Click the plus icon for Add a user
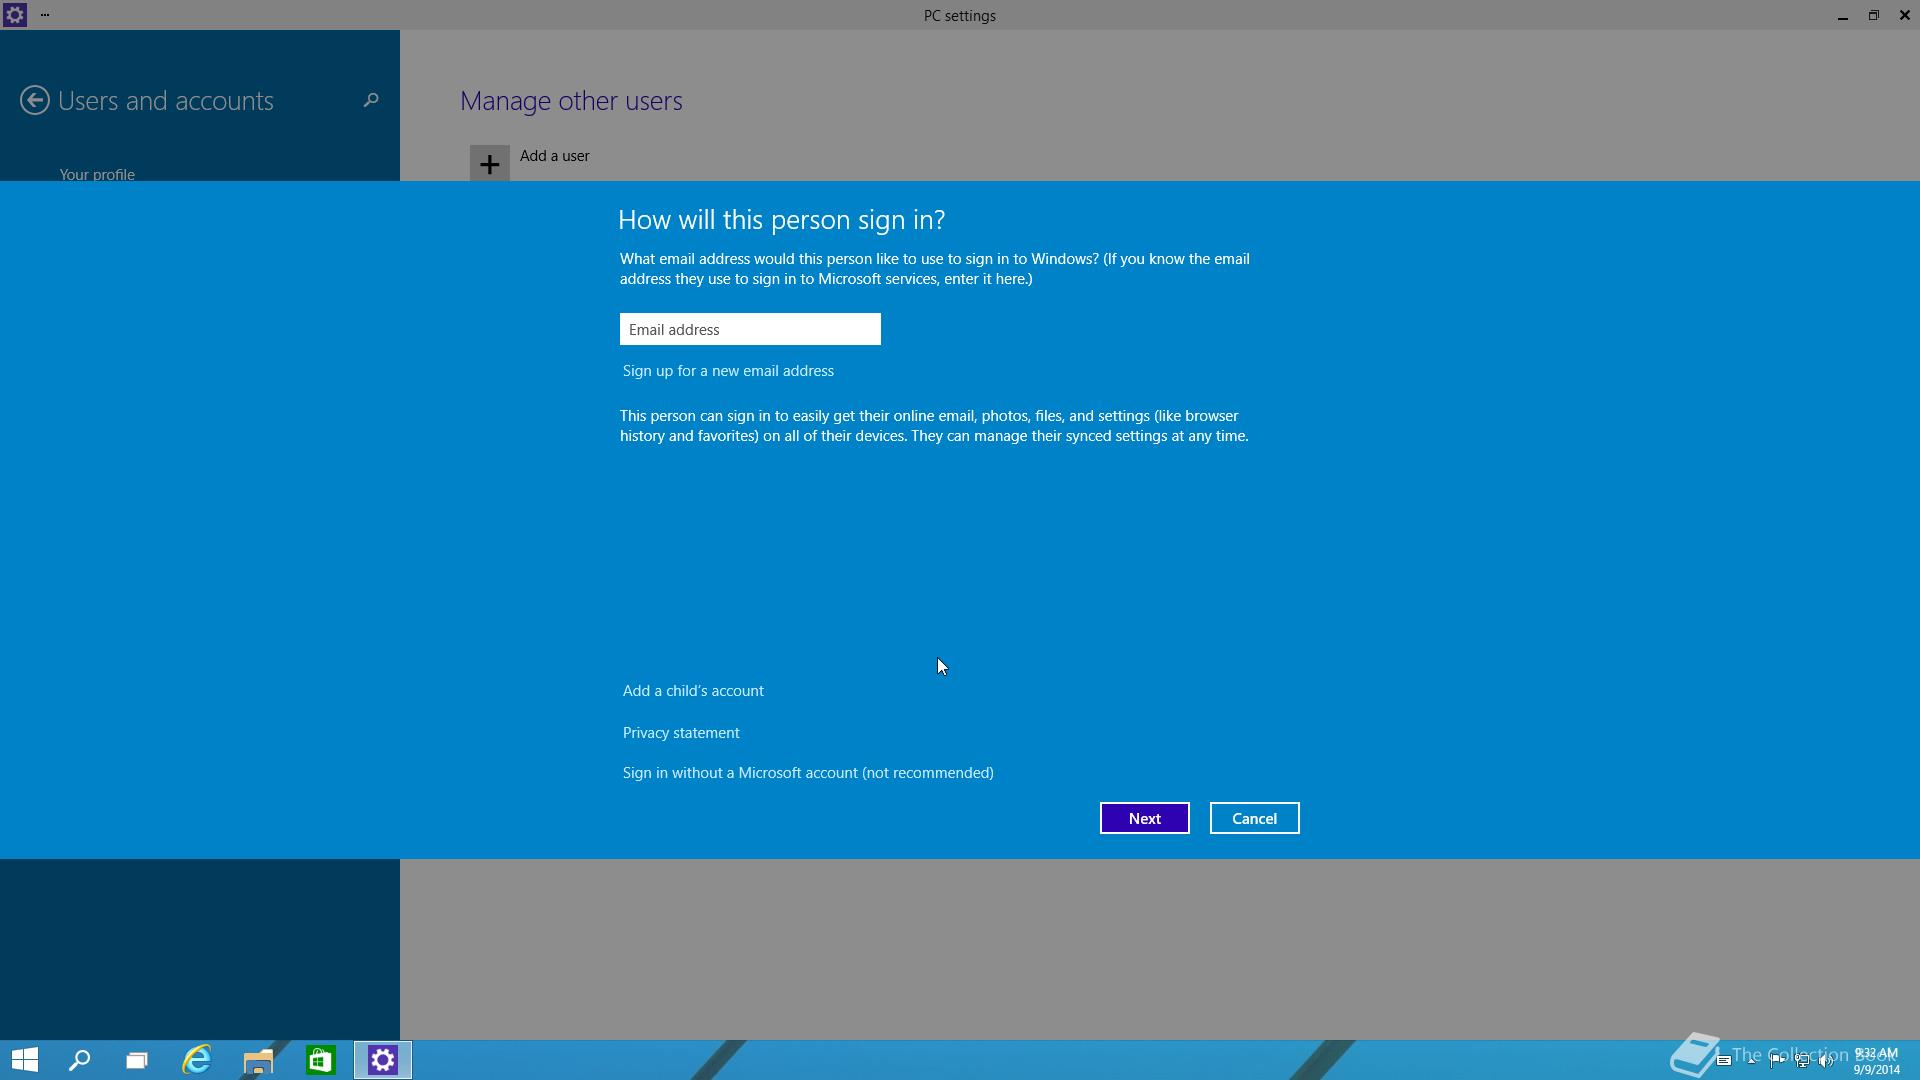This screenshot has width=1920, height=1080. coord(490,164)
